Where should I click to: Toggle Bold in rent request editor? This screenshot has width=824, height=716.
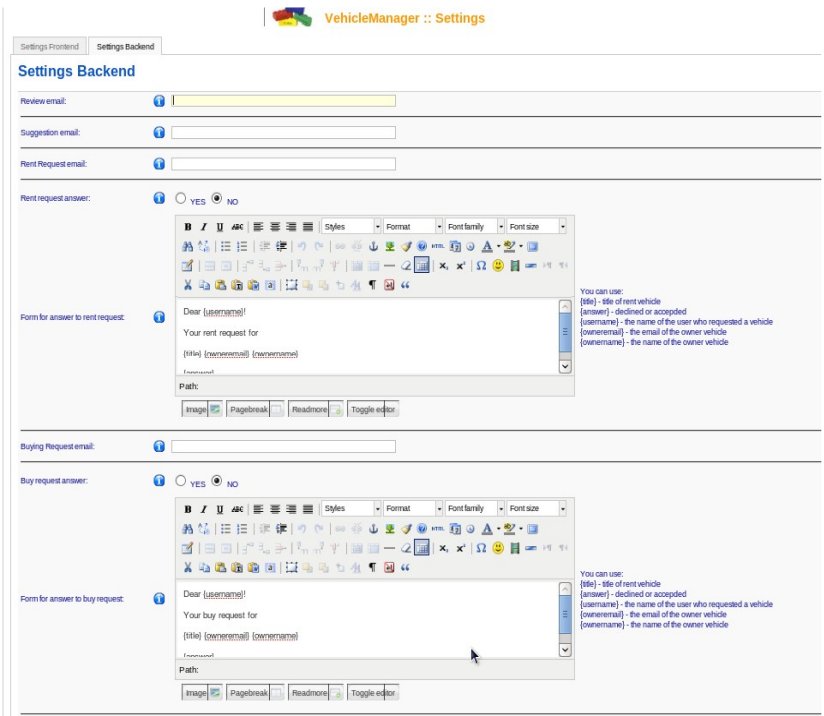coord(188,227)
